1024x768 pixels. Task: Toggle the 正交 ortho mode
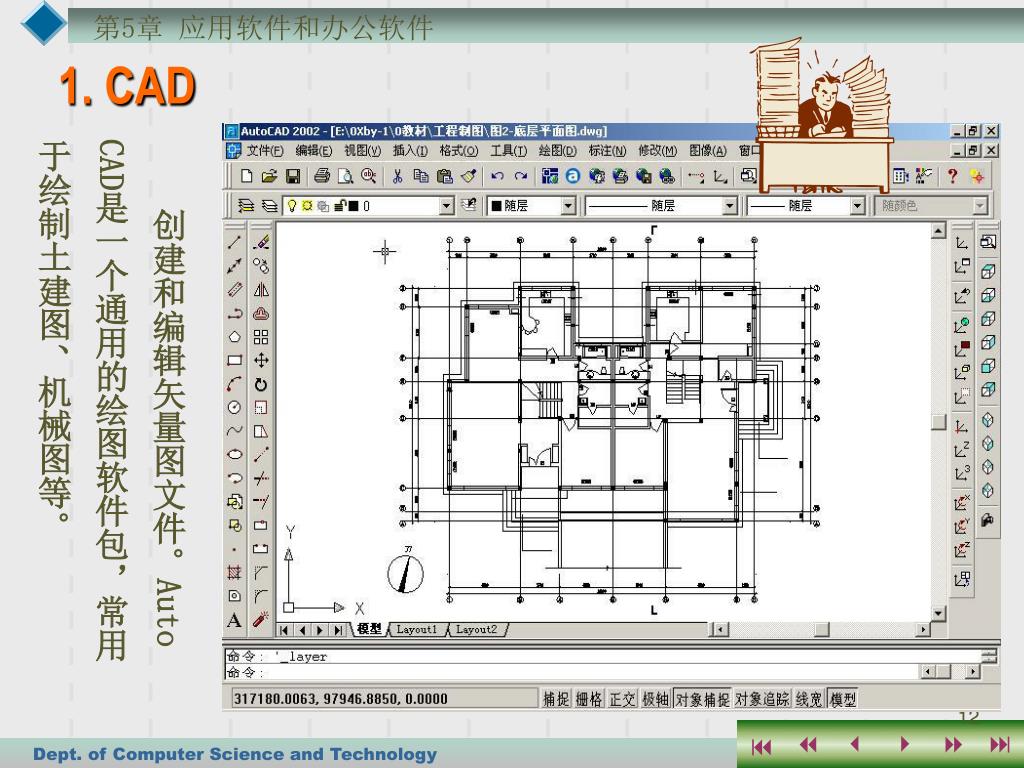tap(622, 699)
